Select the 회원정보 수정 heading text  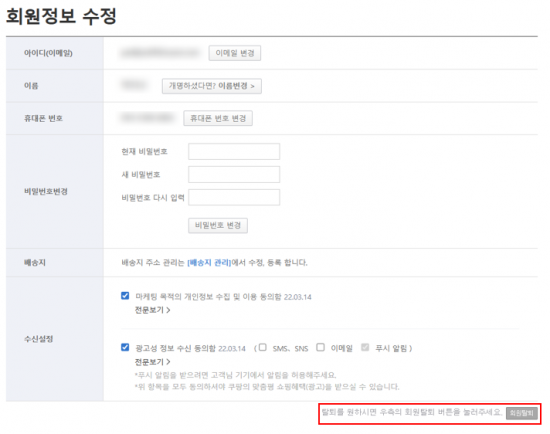point(61,16)
